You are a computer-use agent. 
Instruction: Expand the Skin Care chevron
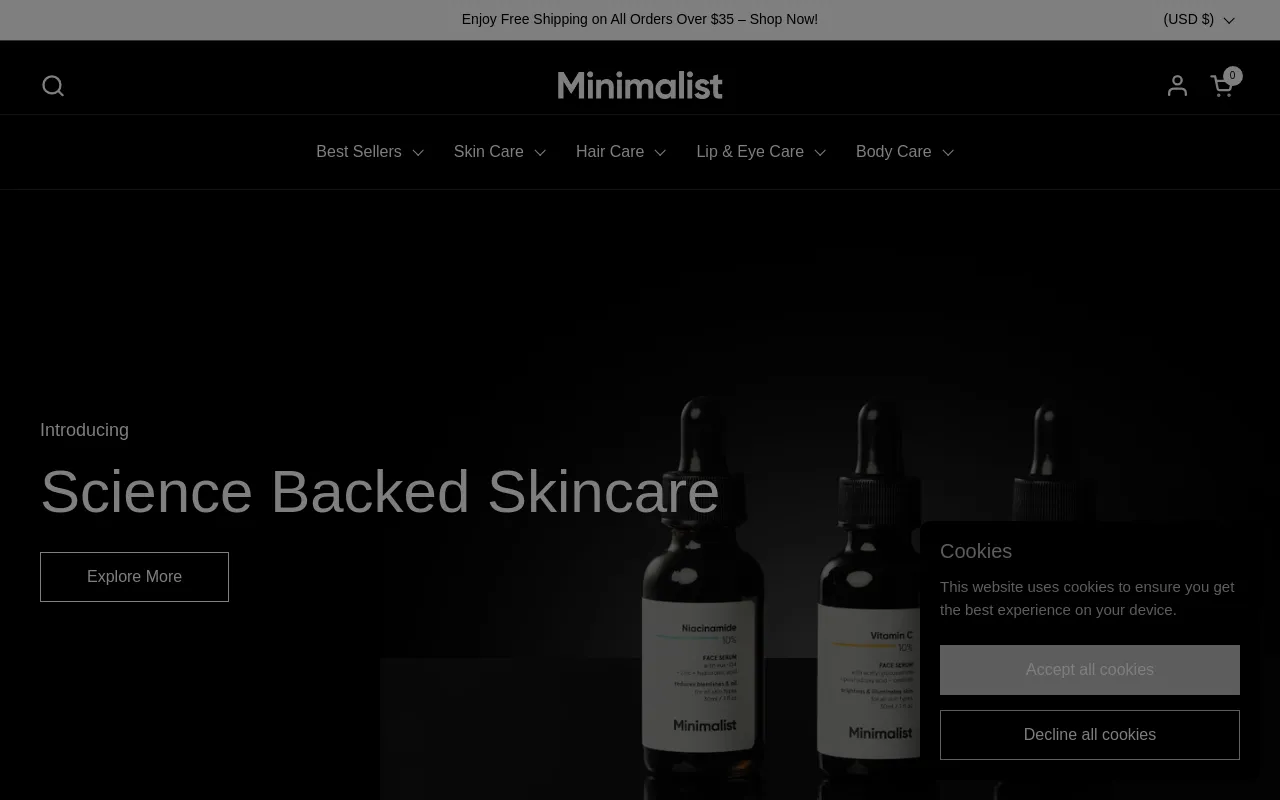[540, 153]
